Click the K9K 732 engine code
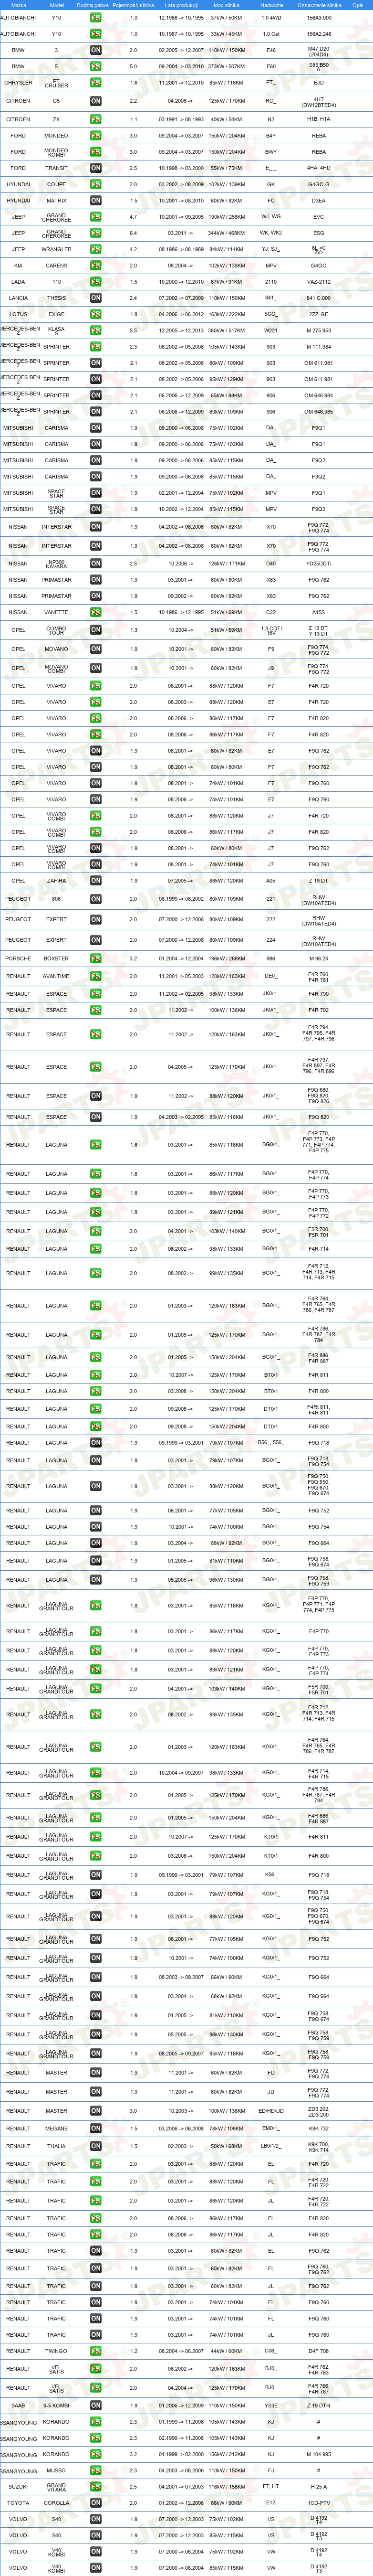373x2576 pixels. (x=319, y=2129)
